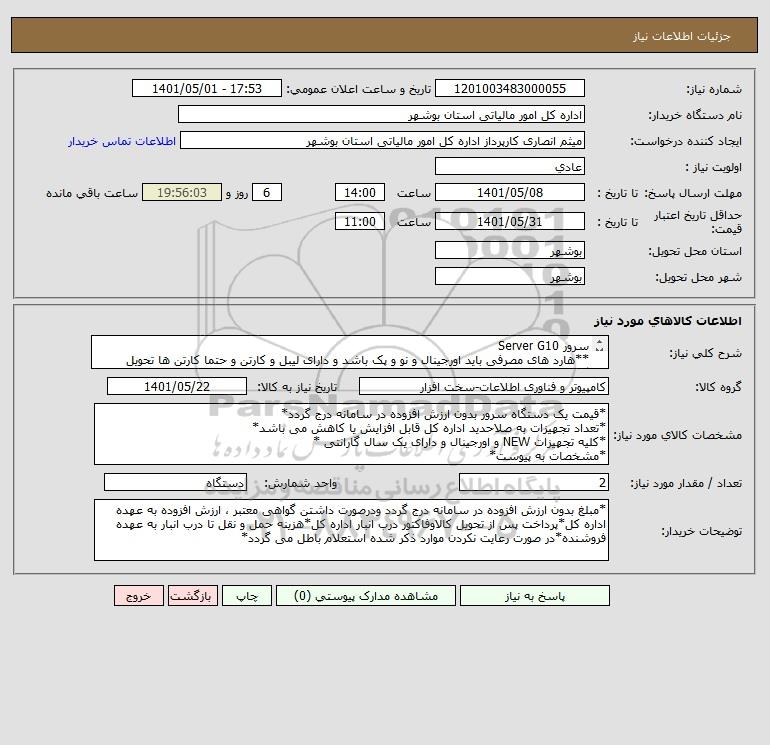Click the بازگشت back button

click(192, 596)
